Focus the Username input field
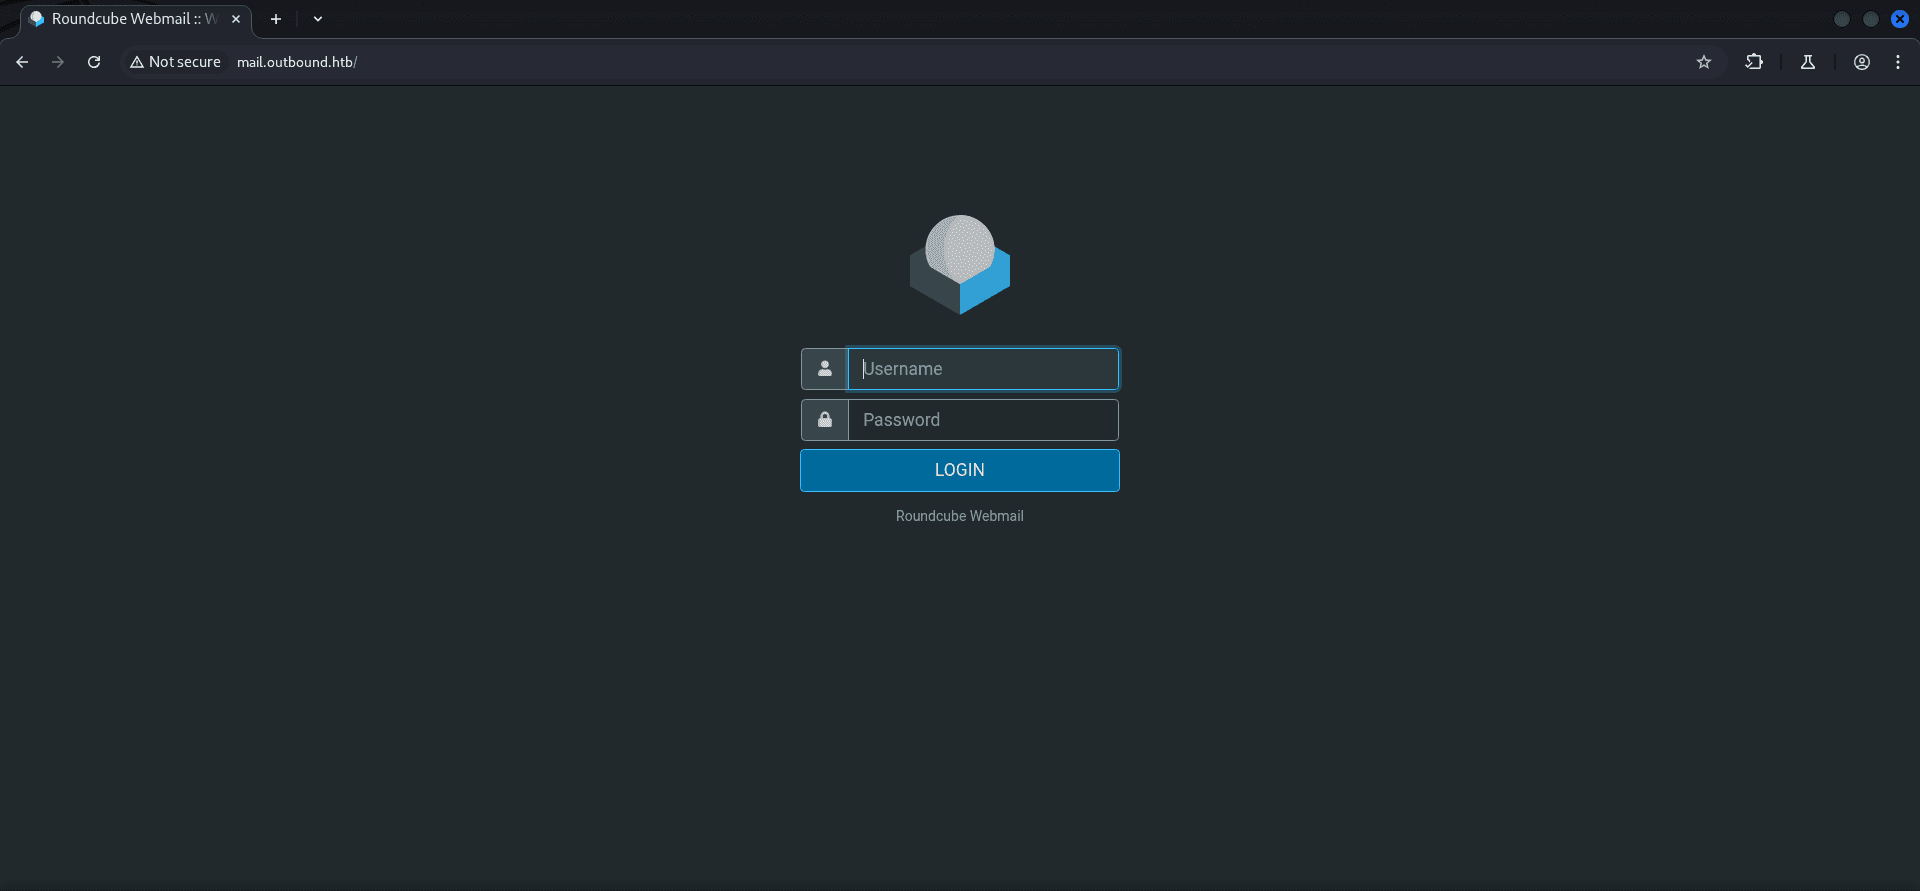Viewport: 1920px width, 891px height. 983,369
